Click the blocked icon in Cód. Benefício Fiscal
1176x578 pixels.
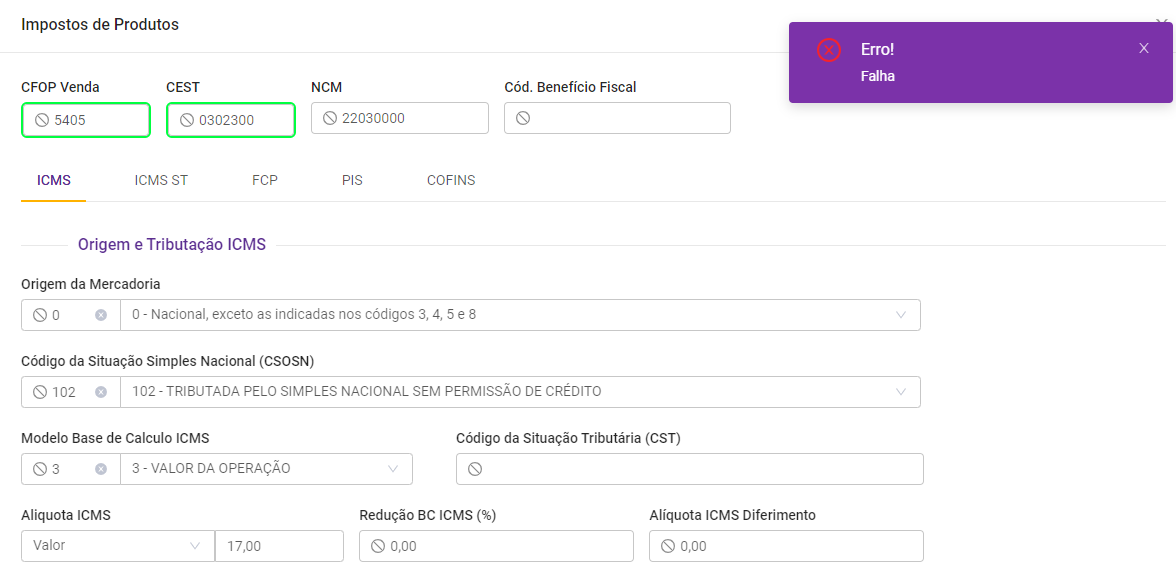point(523,118)
